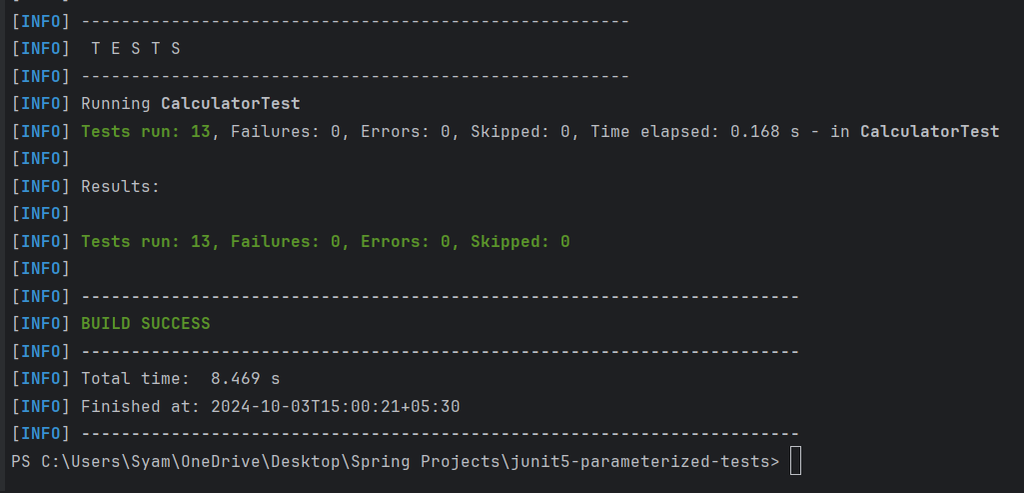
Task: Click the test summary line below Results
Action: (325, 241)
